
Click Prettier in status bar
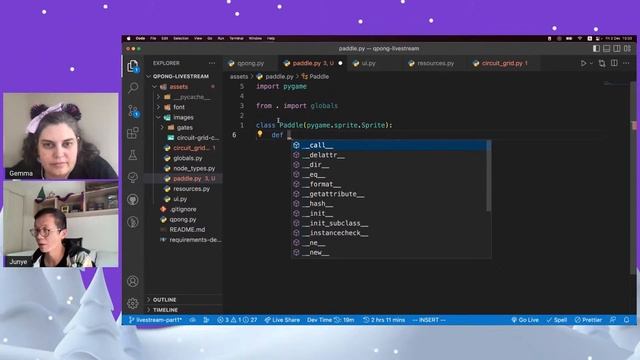[x=588, y=320]
